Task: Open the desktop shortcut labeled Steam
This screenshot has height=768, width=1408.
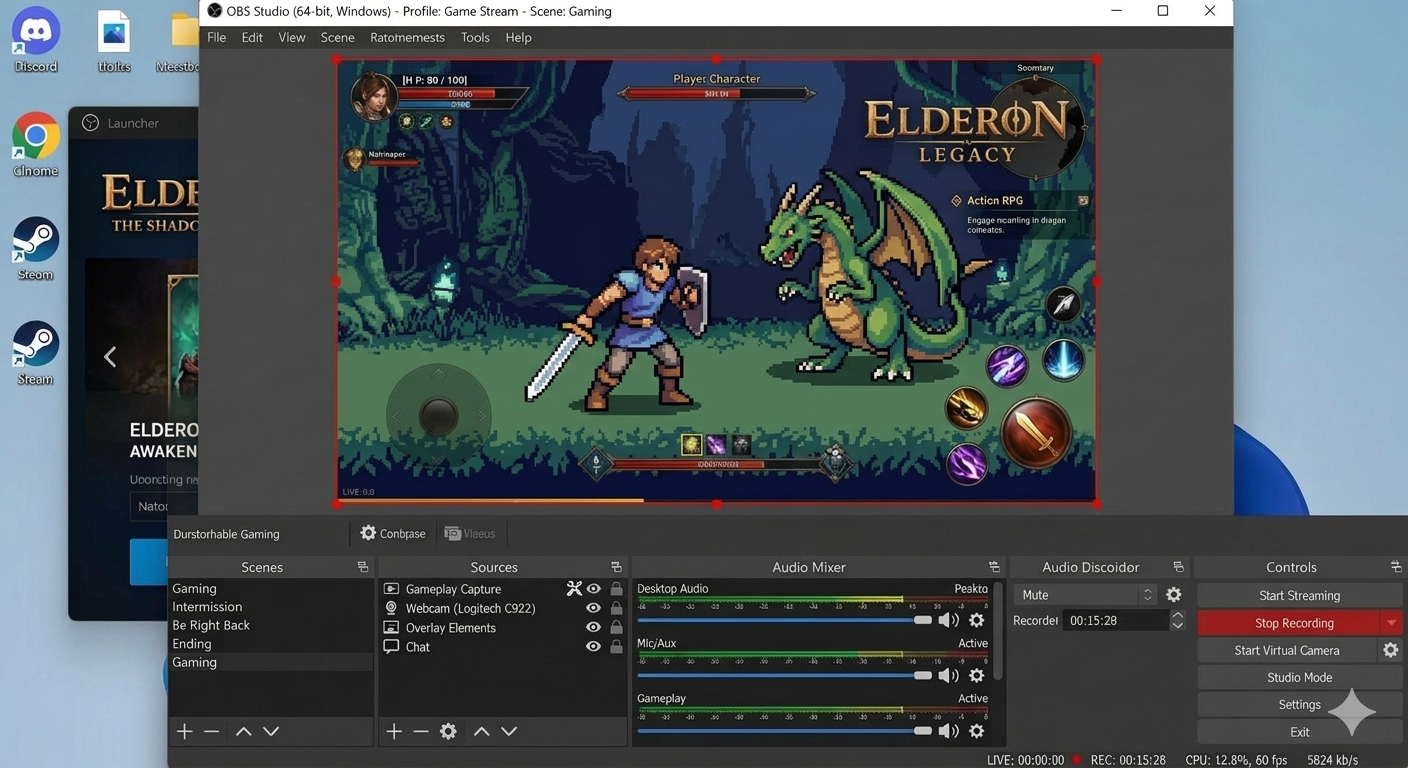Action: tap(36, 353)
